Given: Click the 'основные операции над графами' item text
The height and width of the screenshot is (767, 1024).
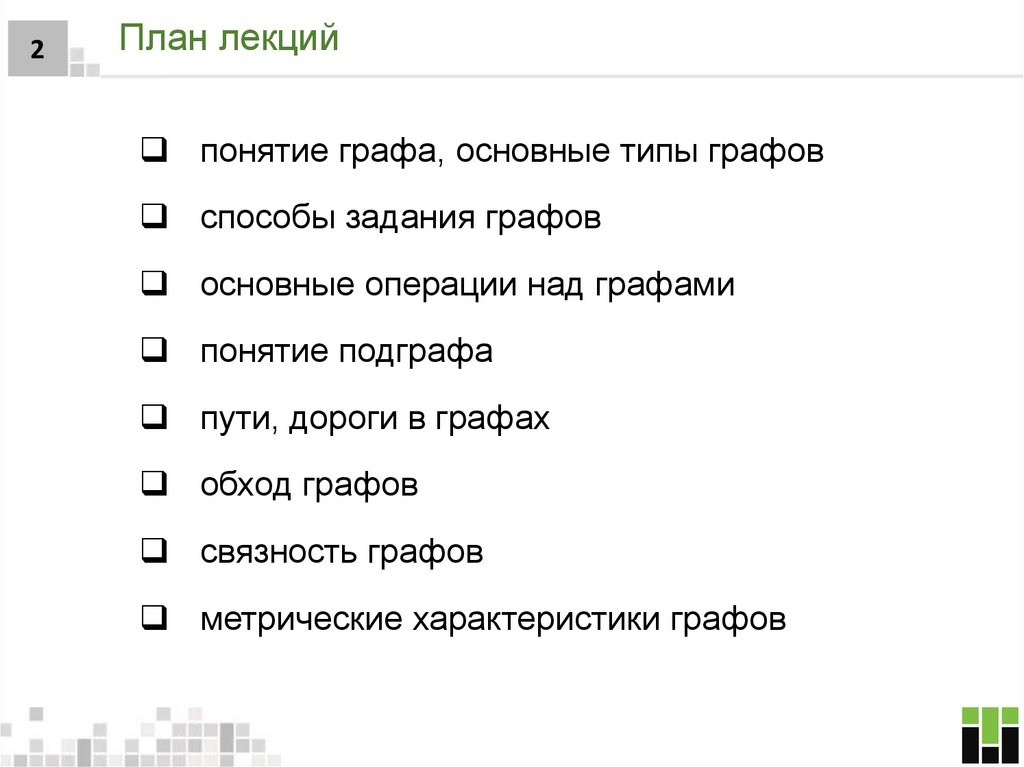Looking at the screenshot, I should [467, 286].
